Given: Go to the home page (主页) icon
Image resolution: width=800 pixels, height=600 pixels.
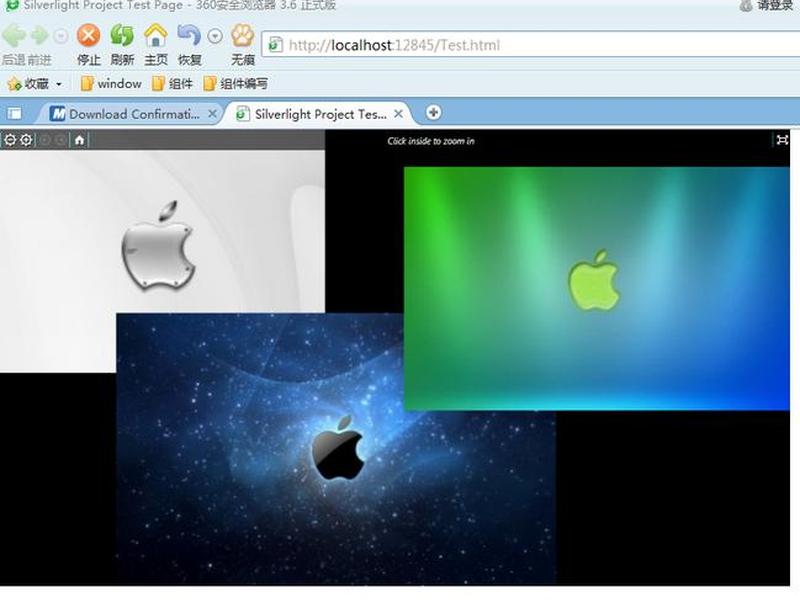Looking at the screenshot, I should point(156,36).
